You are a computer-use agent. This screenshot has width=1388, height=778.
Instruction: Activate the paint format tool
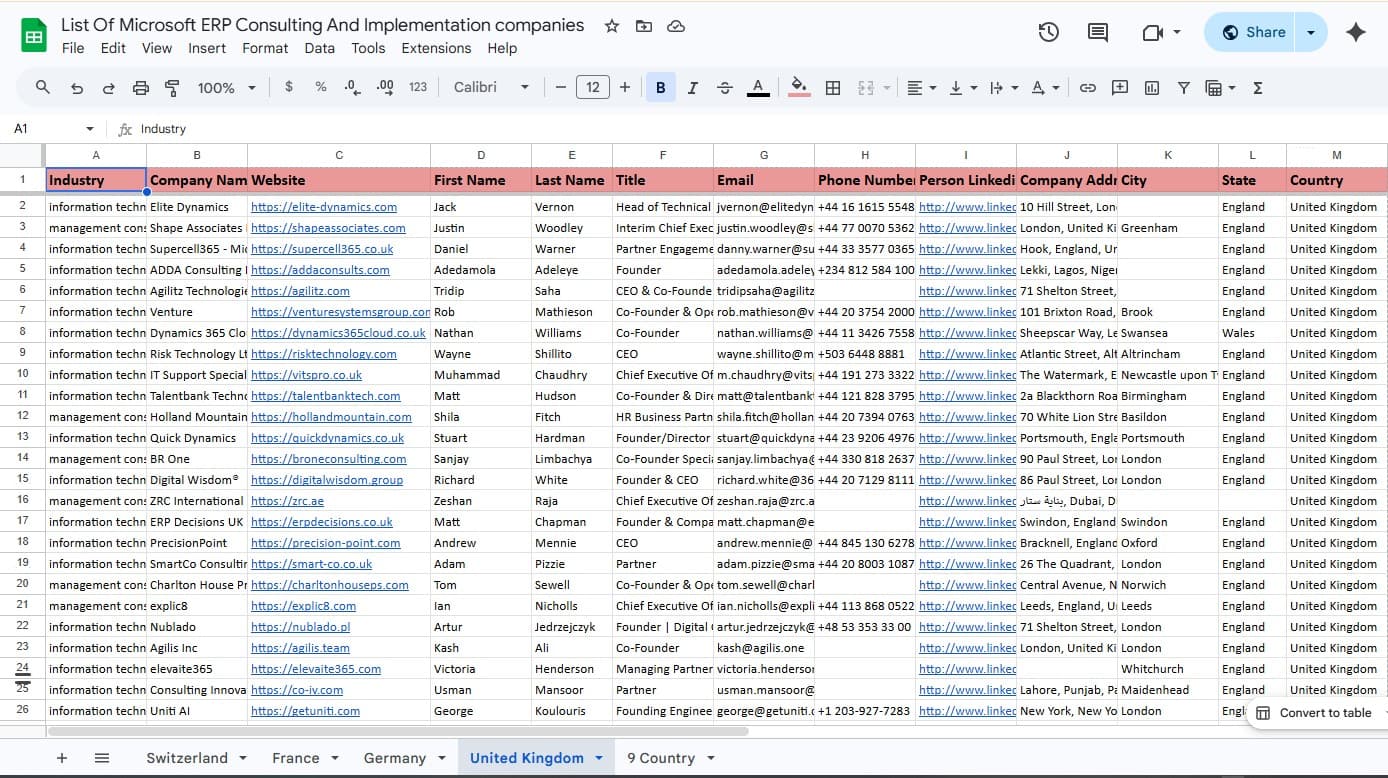pyautogui.click(x=172, y=88)
